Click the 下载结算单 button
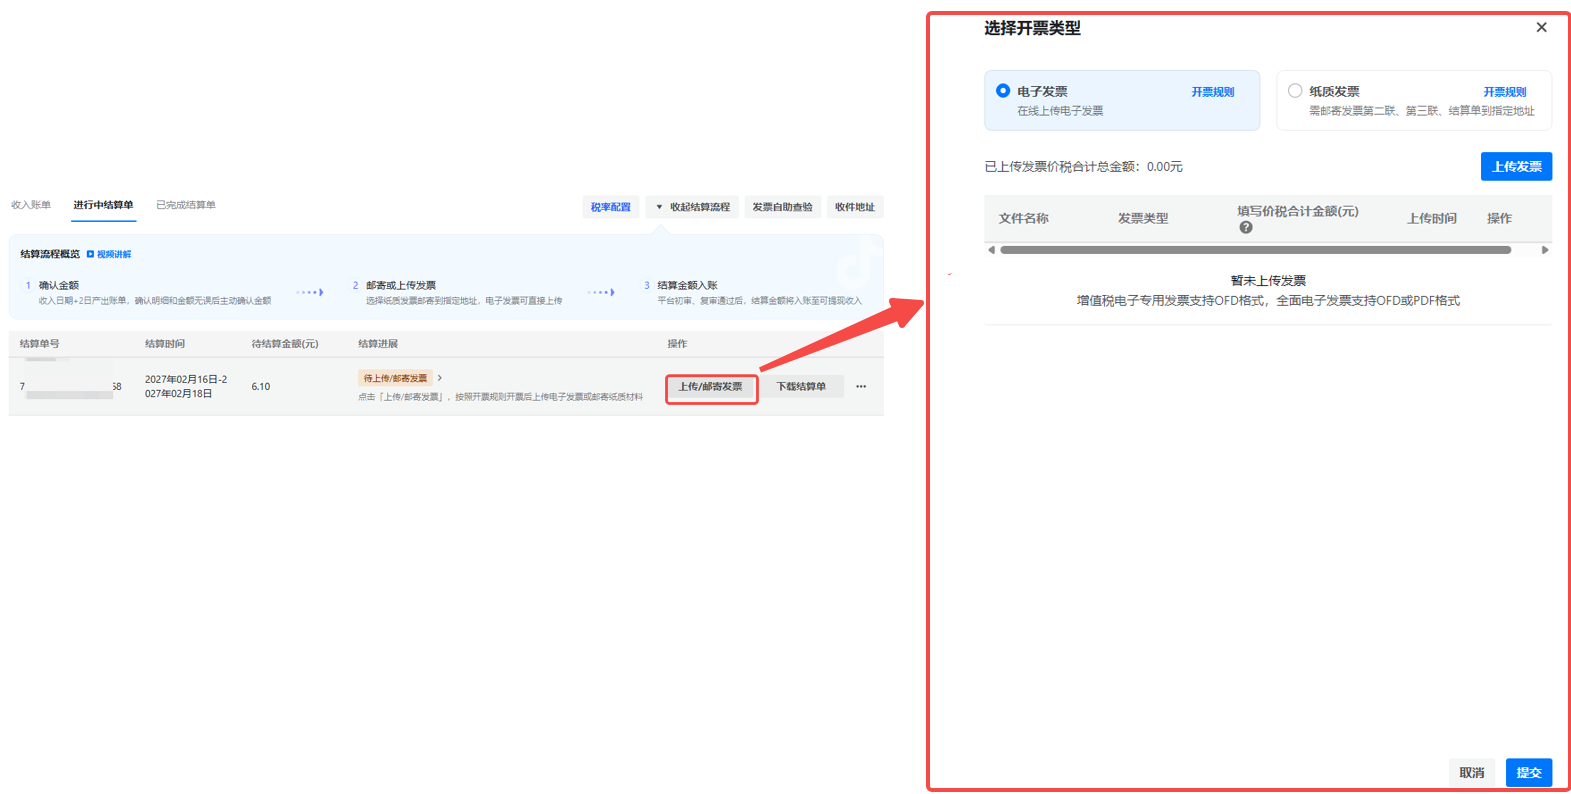Viewport: 1571px width, 794px height. 801,387
